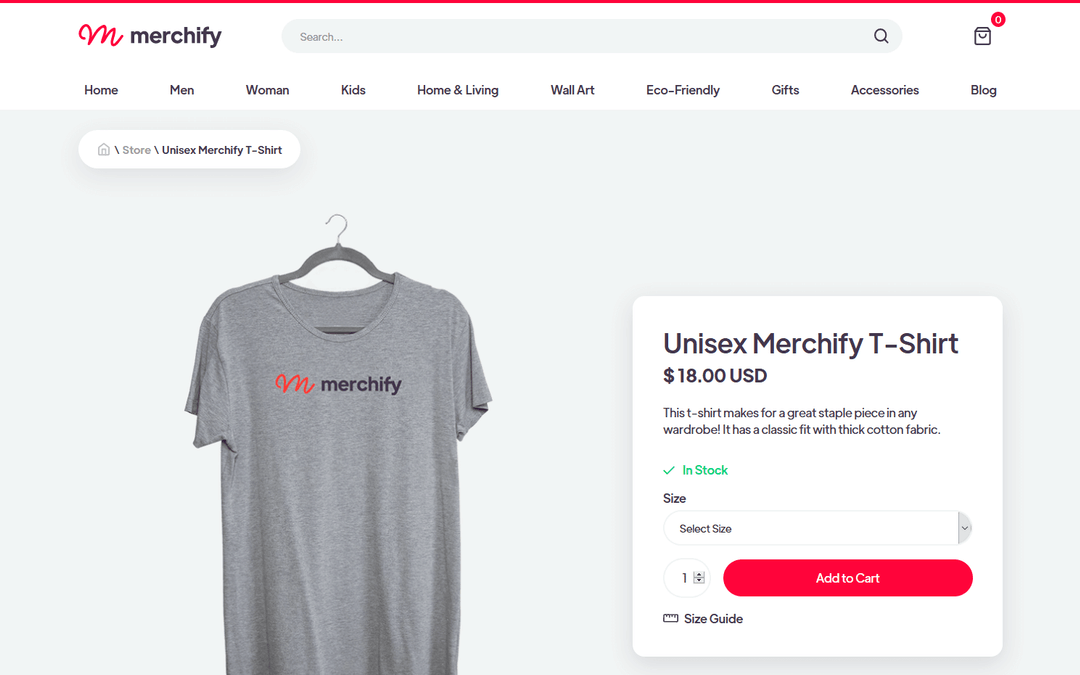Click the green In Stock checkmark icon
The height and width of the screenshot is (675, 1080).
pos(669,470)
